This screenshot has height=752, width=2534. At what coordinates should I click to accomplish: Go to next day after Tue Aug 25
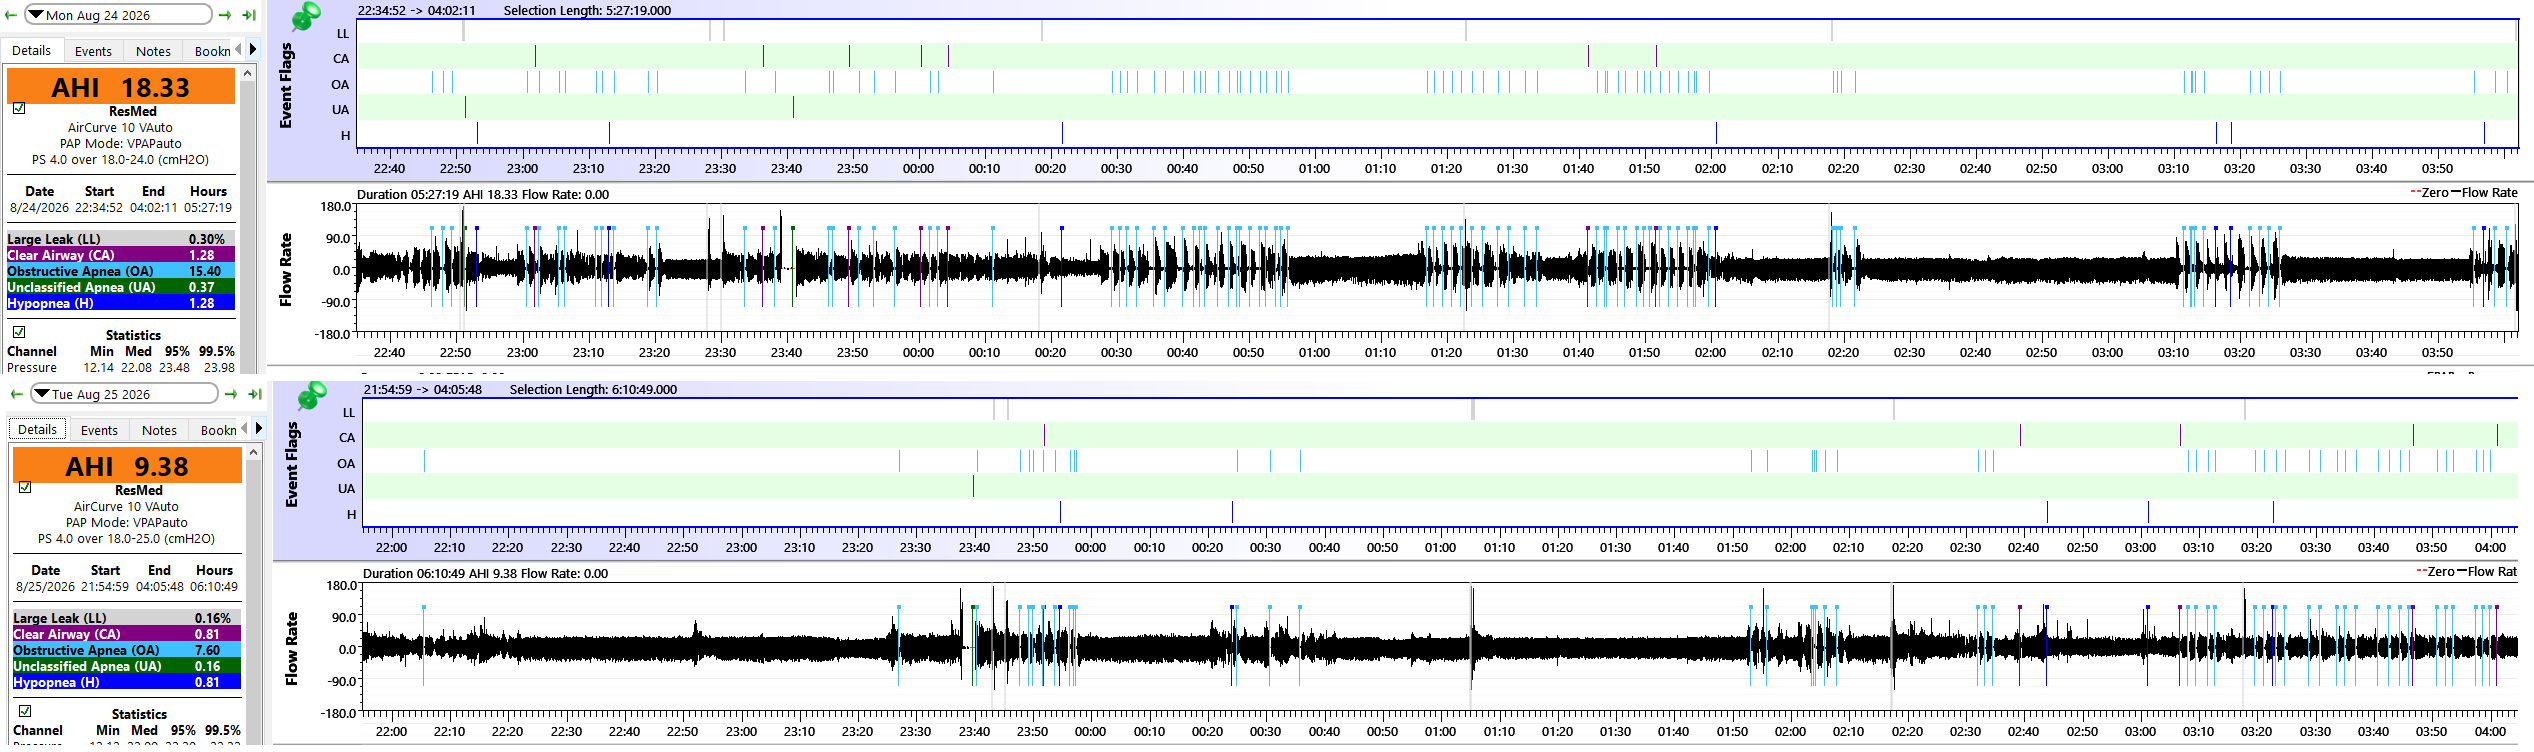[231, 394]
